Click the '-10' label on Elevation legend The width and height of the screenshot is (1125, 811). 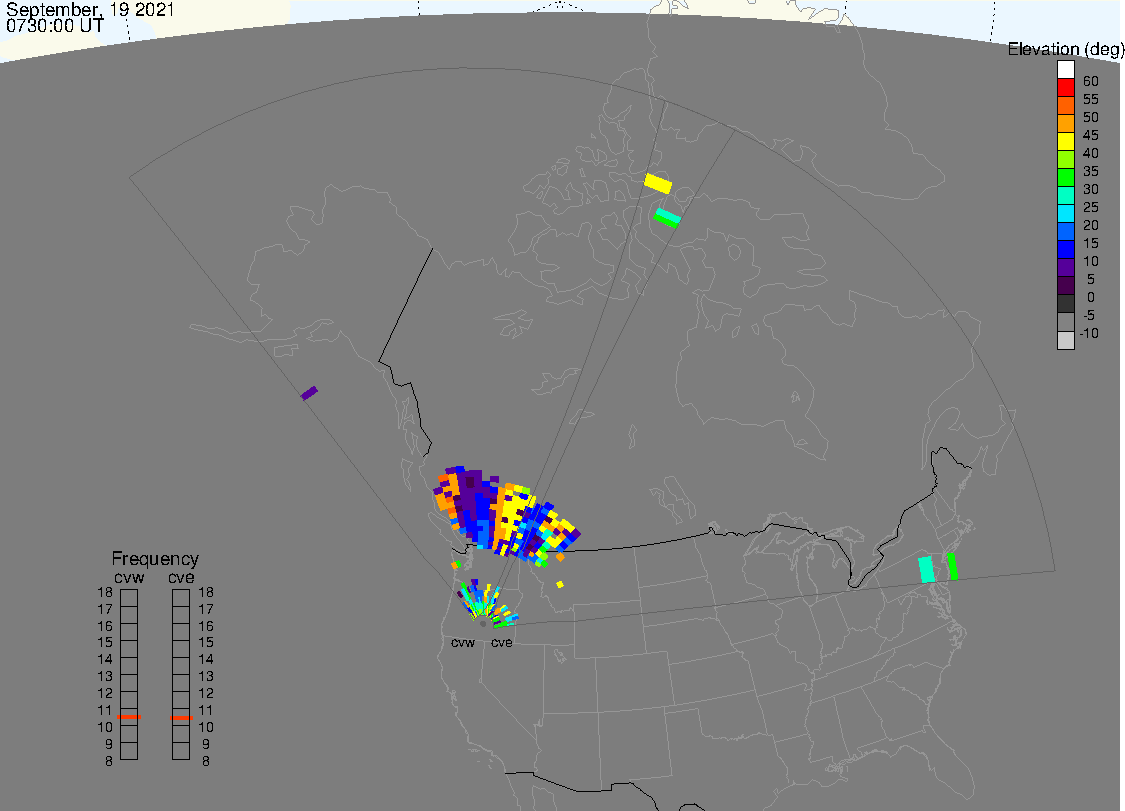click(x=1089, y=333)
